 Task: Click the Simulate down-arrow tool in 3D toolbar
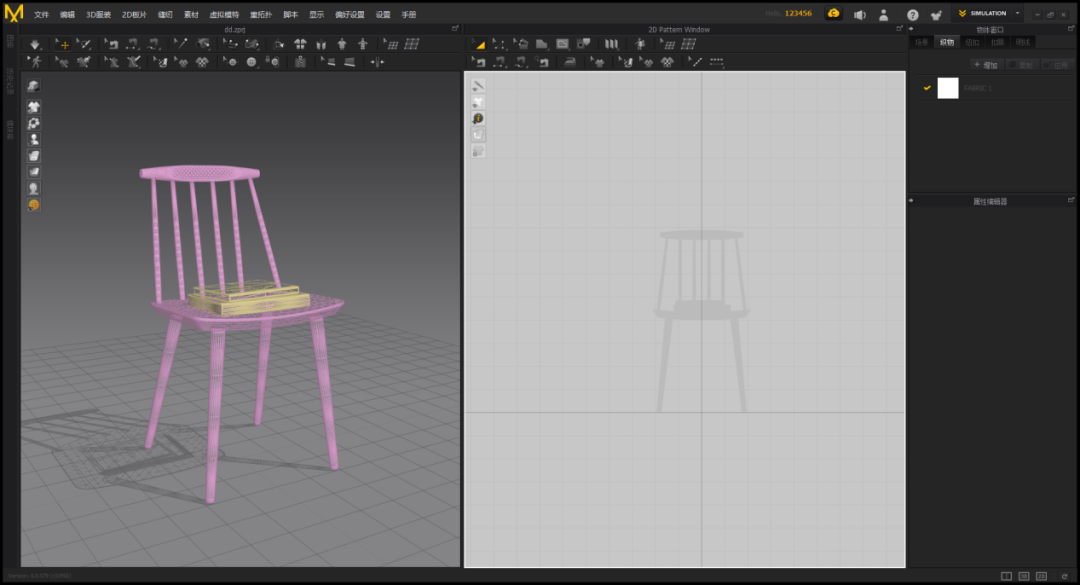(x=35, y=44)
